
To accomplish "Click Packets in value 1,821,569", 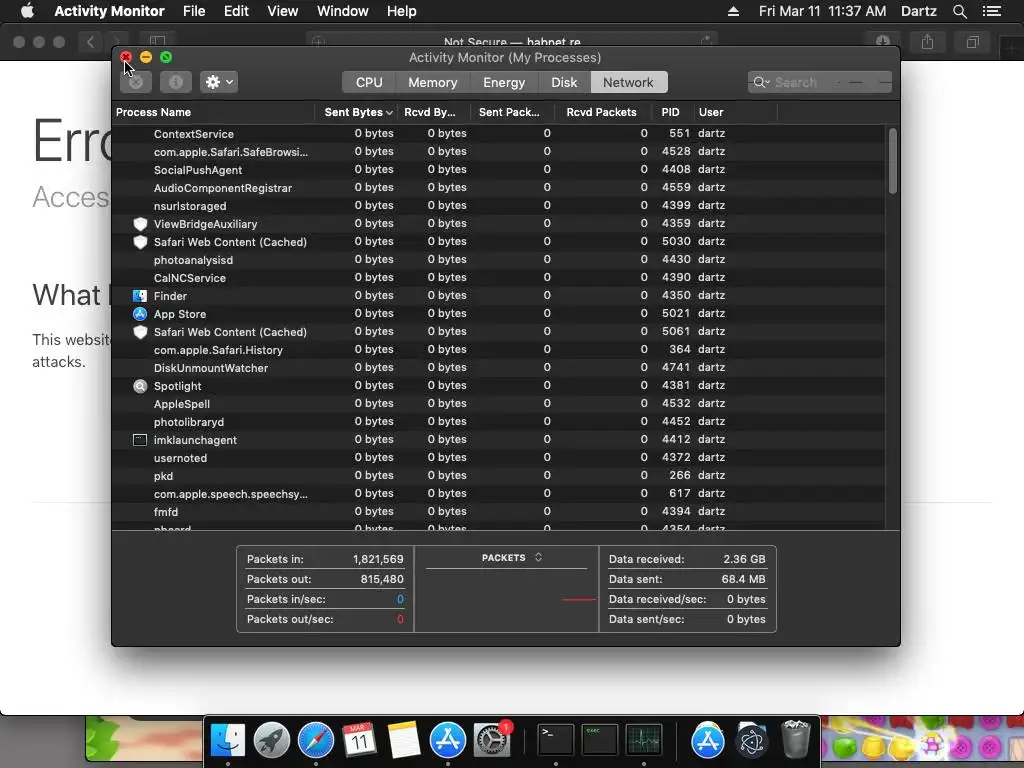I will point(378,559).
